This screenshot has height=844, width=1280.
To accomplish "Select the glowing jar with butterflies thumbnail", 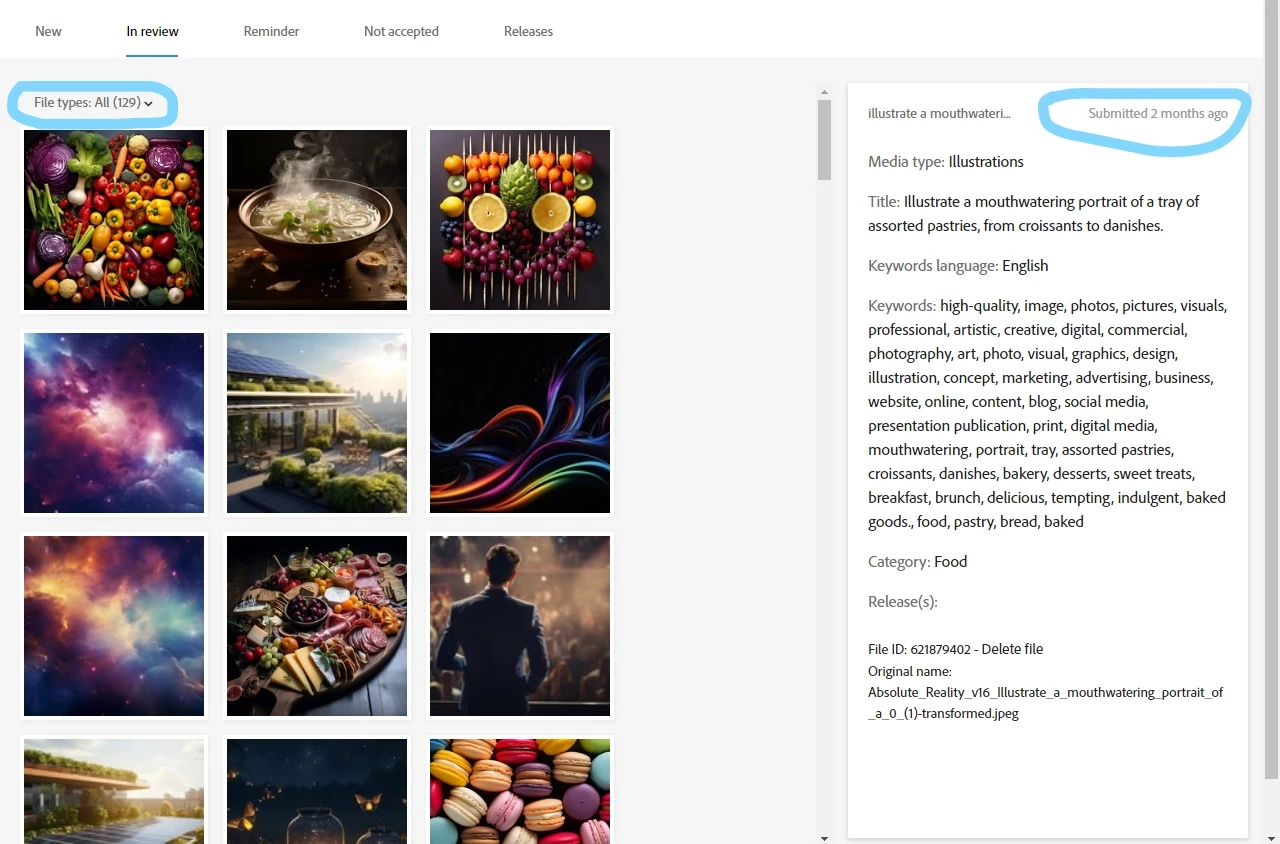I will click(x=317, y=791).
